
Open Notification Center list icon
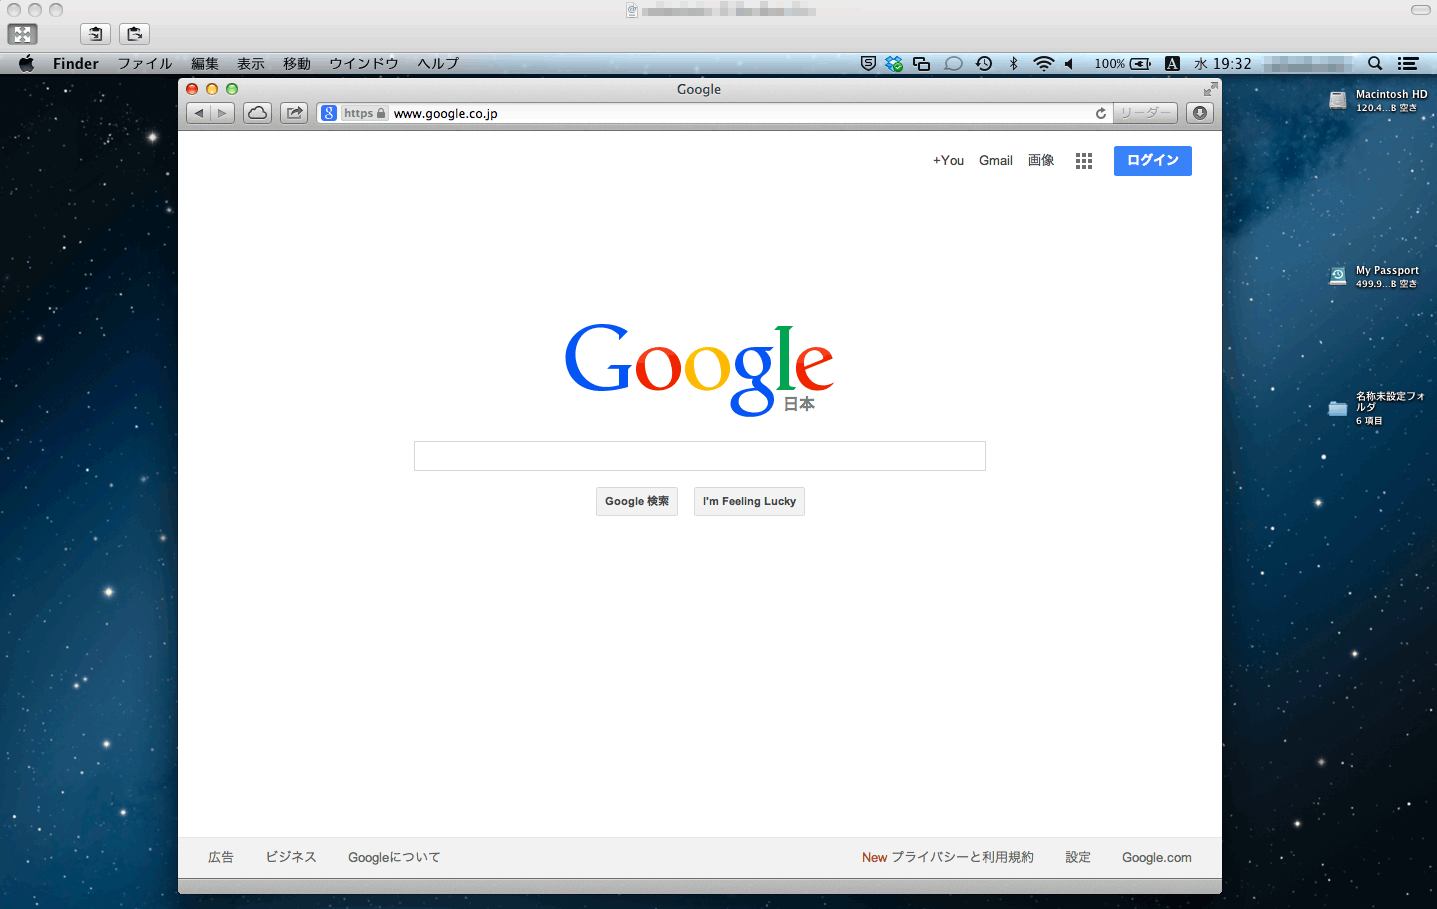1408,63
